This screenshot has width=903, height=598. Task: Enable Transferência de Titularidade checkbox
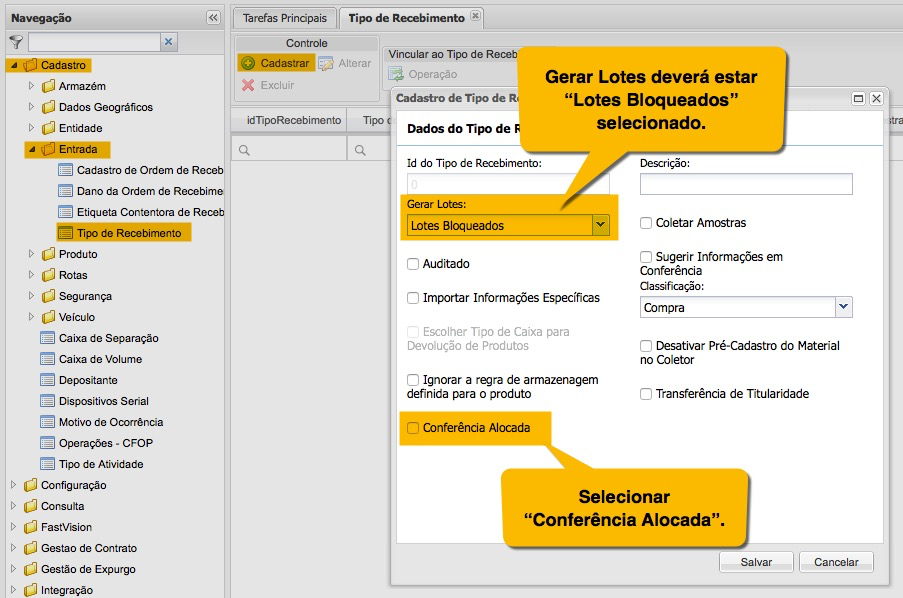(646, 393)
